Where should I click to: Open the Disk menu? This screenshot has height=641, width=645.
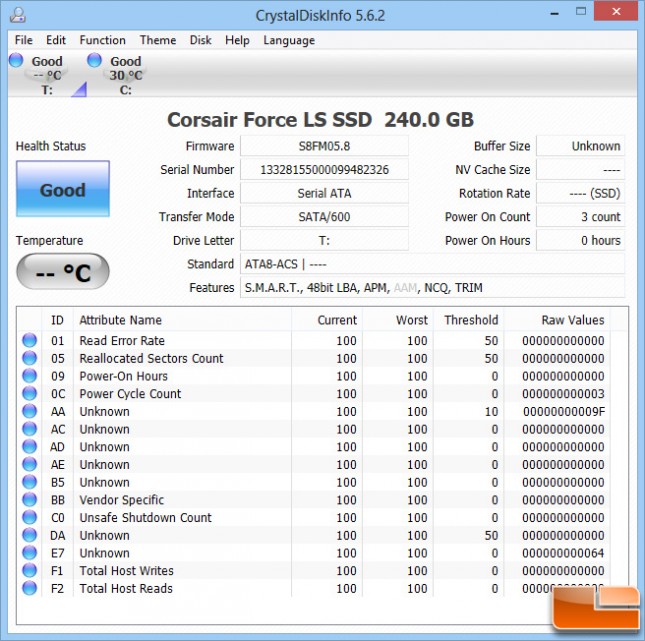(200, 40)
